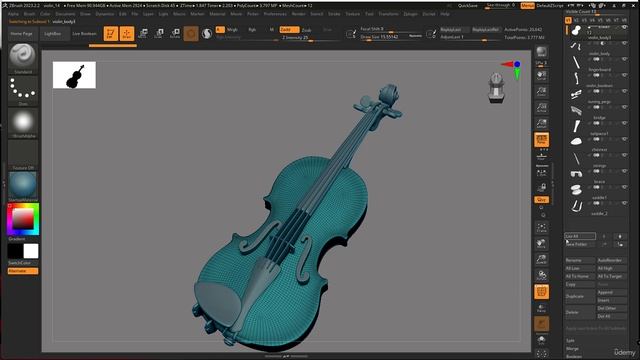Select the Move transform tool in top toolbar
Image resolution: width=640 pixels, height=360 pixels.
click(x=143, y=33)
